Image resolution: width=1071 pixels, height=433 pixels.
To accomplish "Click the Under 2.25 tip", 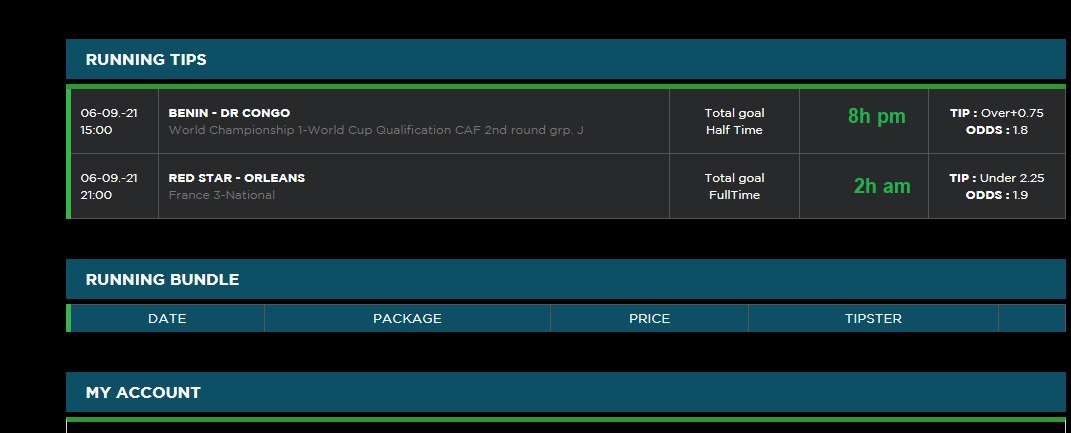I will 1012,178.
